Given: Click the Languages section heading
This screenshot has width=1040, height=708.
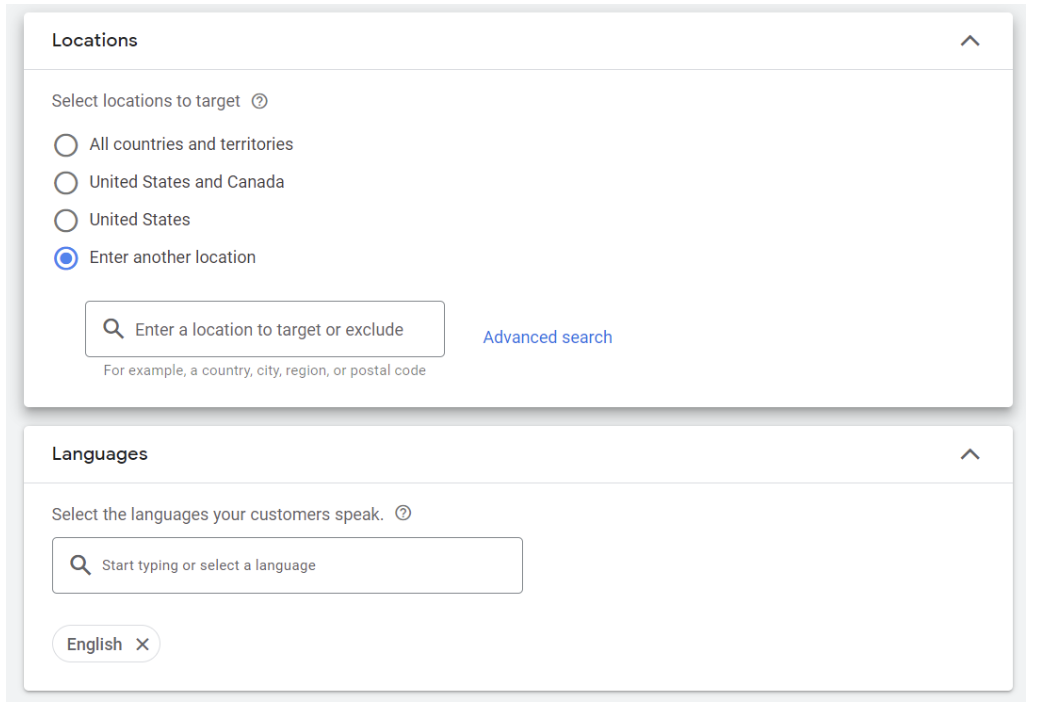Looking at the screenshot, I should point(99,454).
